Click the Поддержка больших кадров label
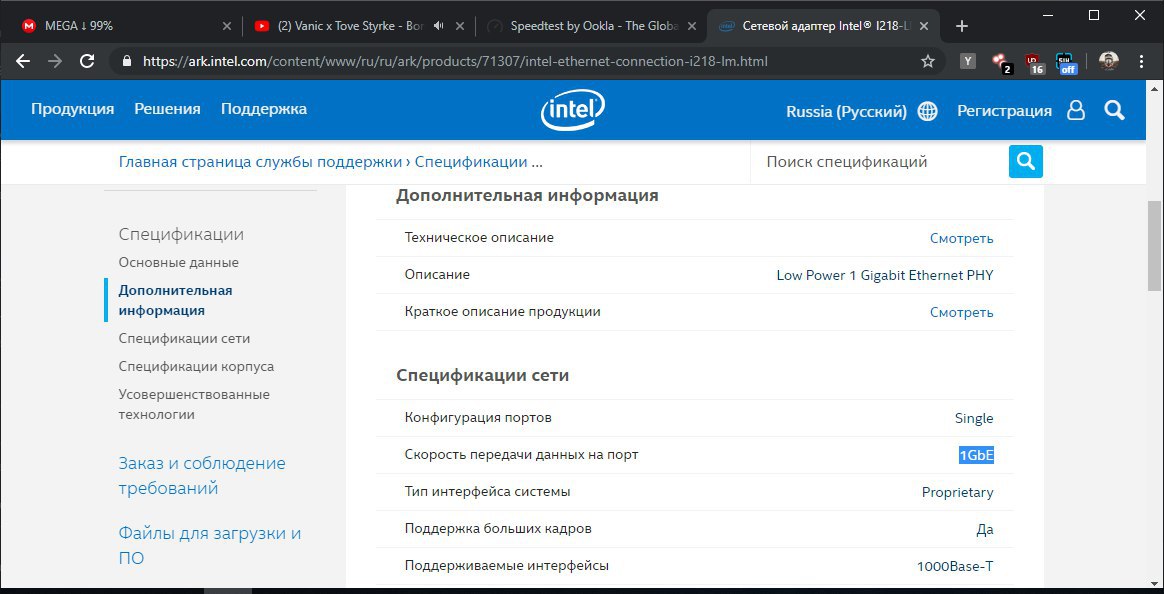Screen dimensions: 1164x594 point(498,529)
